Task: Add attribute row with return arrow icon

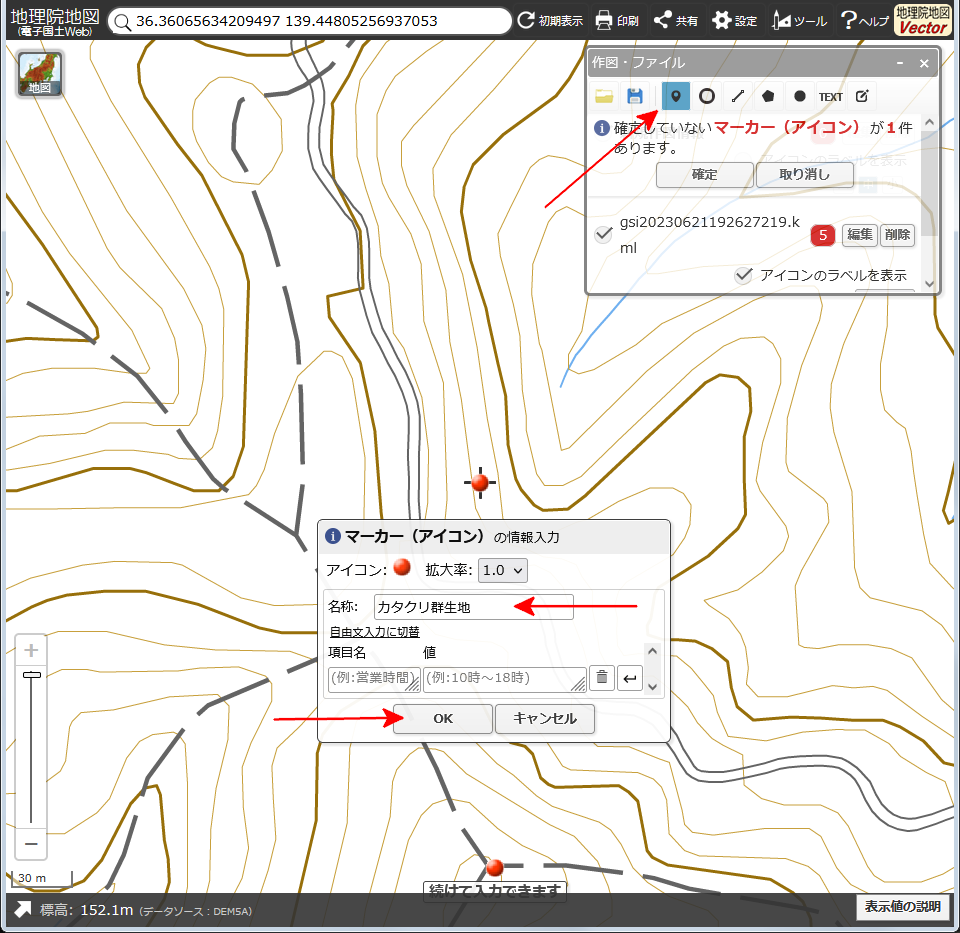Action: point(629,678)
